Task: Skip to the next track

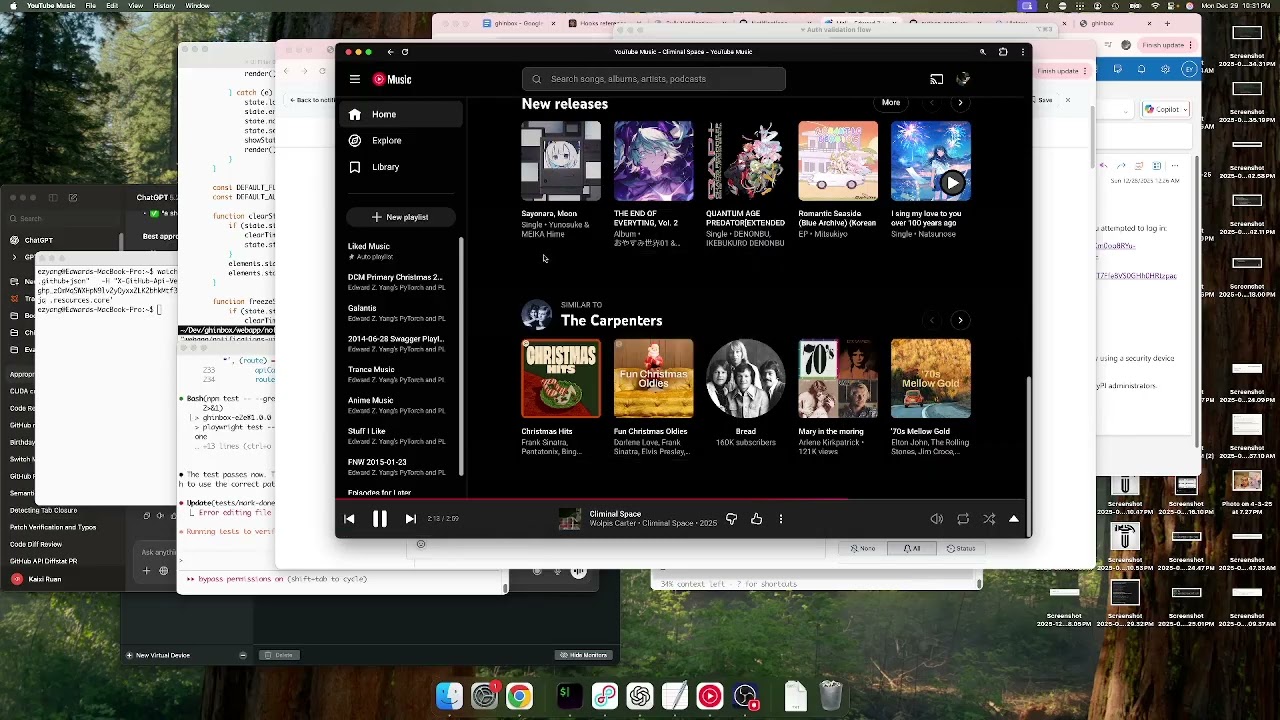Action: click(x=410, y=519)
